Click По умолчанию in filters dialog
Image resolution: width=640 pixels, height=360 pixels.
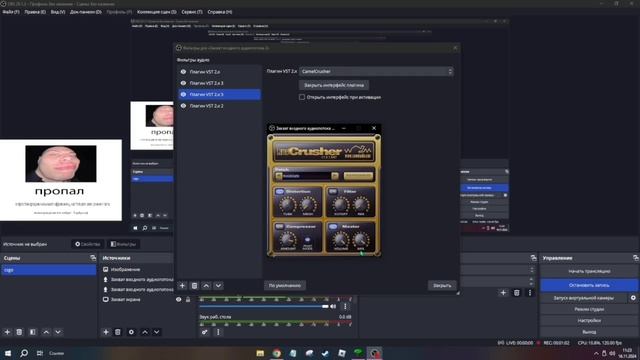[x=285, y=286]
